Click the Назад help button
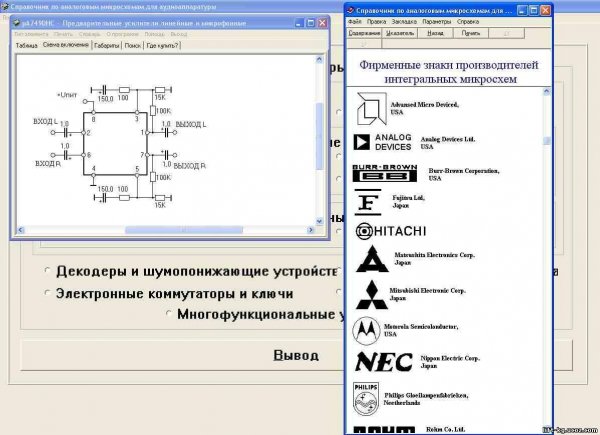The image size is (600, 435). click(x=435, y=33)
